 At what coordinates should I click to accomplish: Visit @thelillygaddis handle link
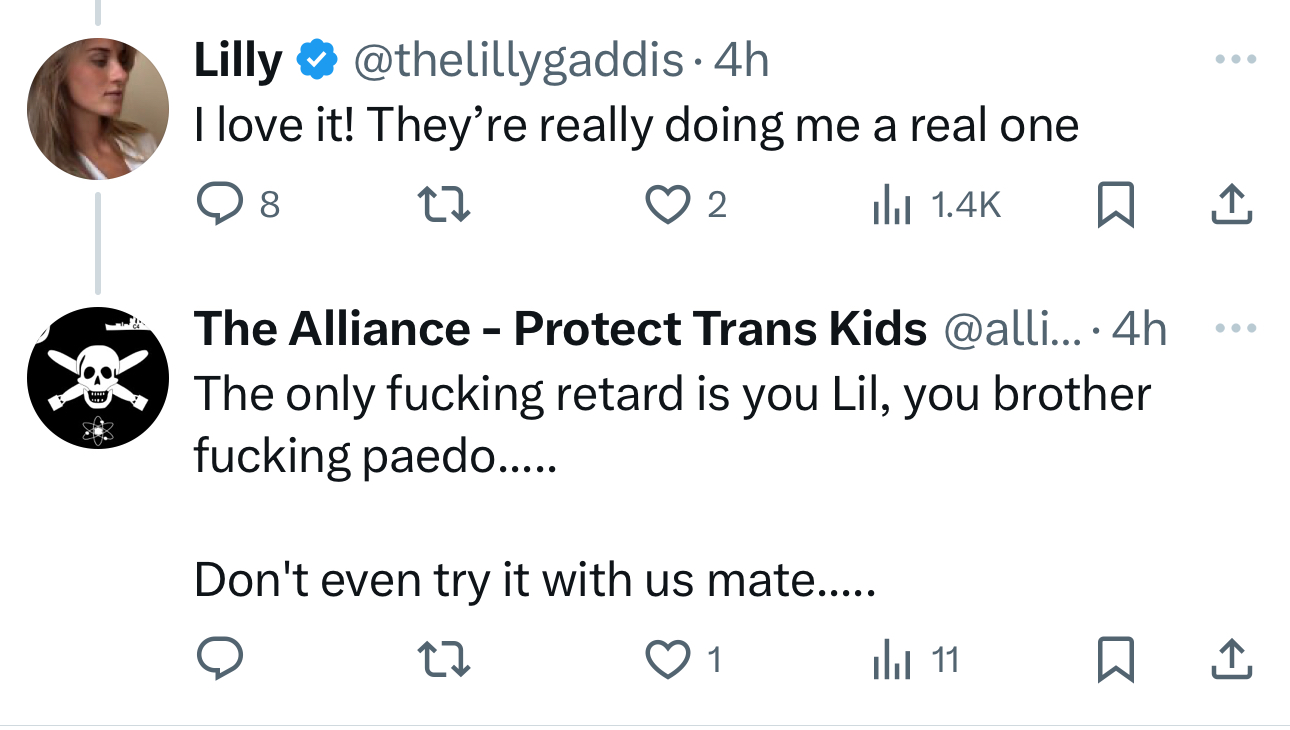(516, 62)
